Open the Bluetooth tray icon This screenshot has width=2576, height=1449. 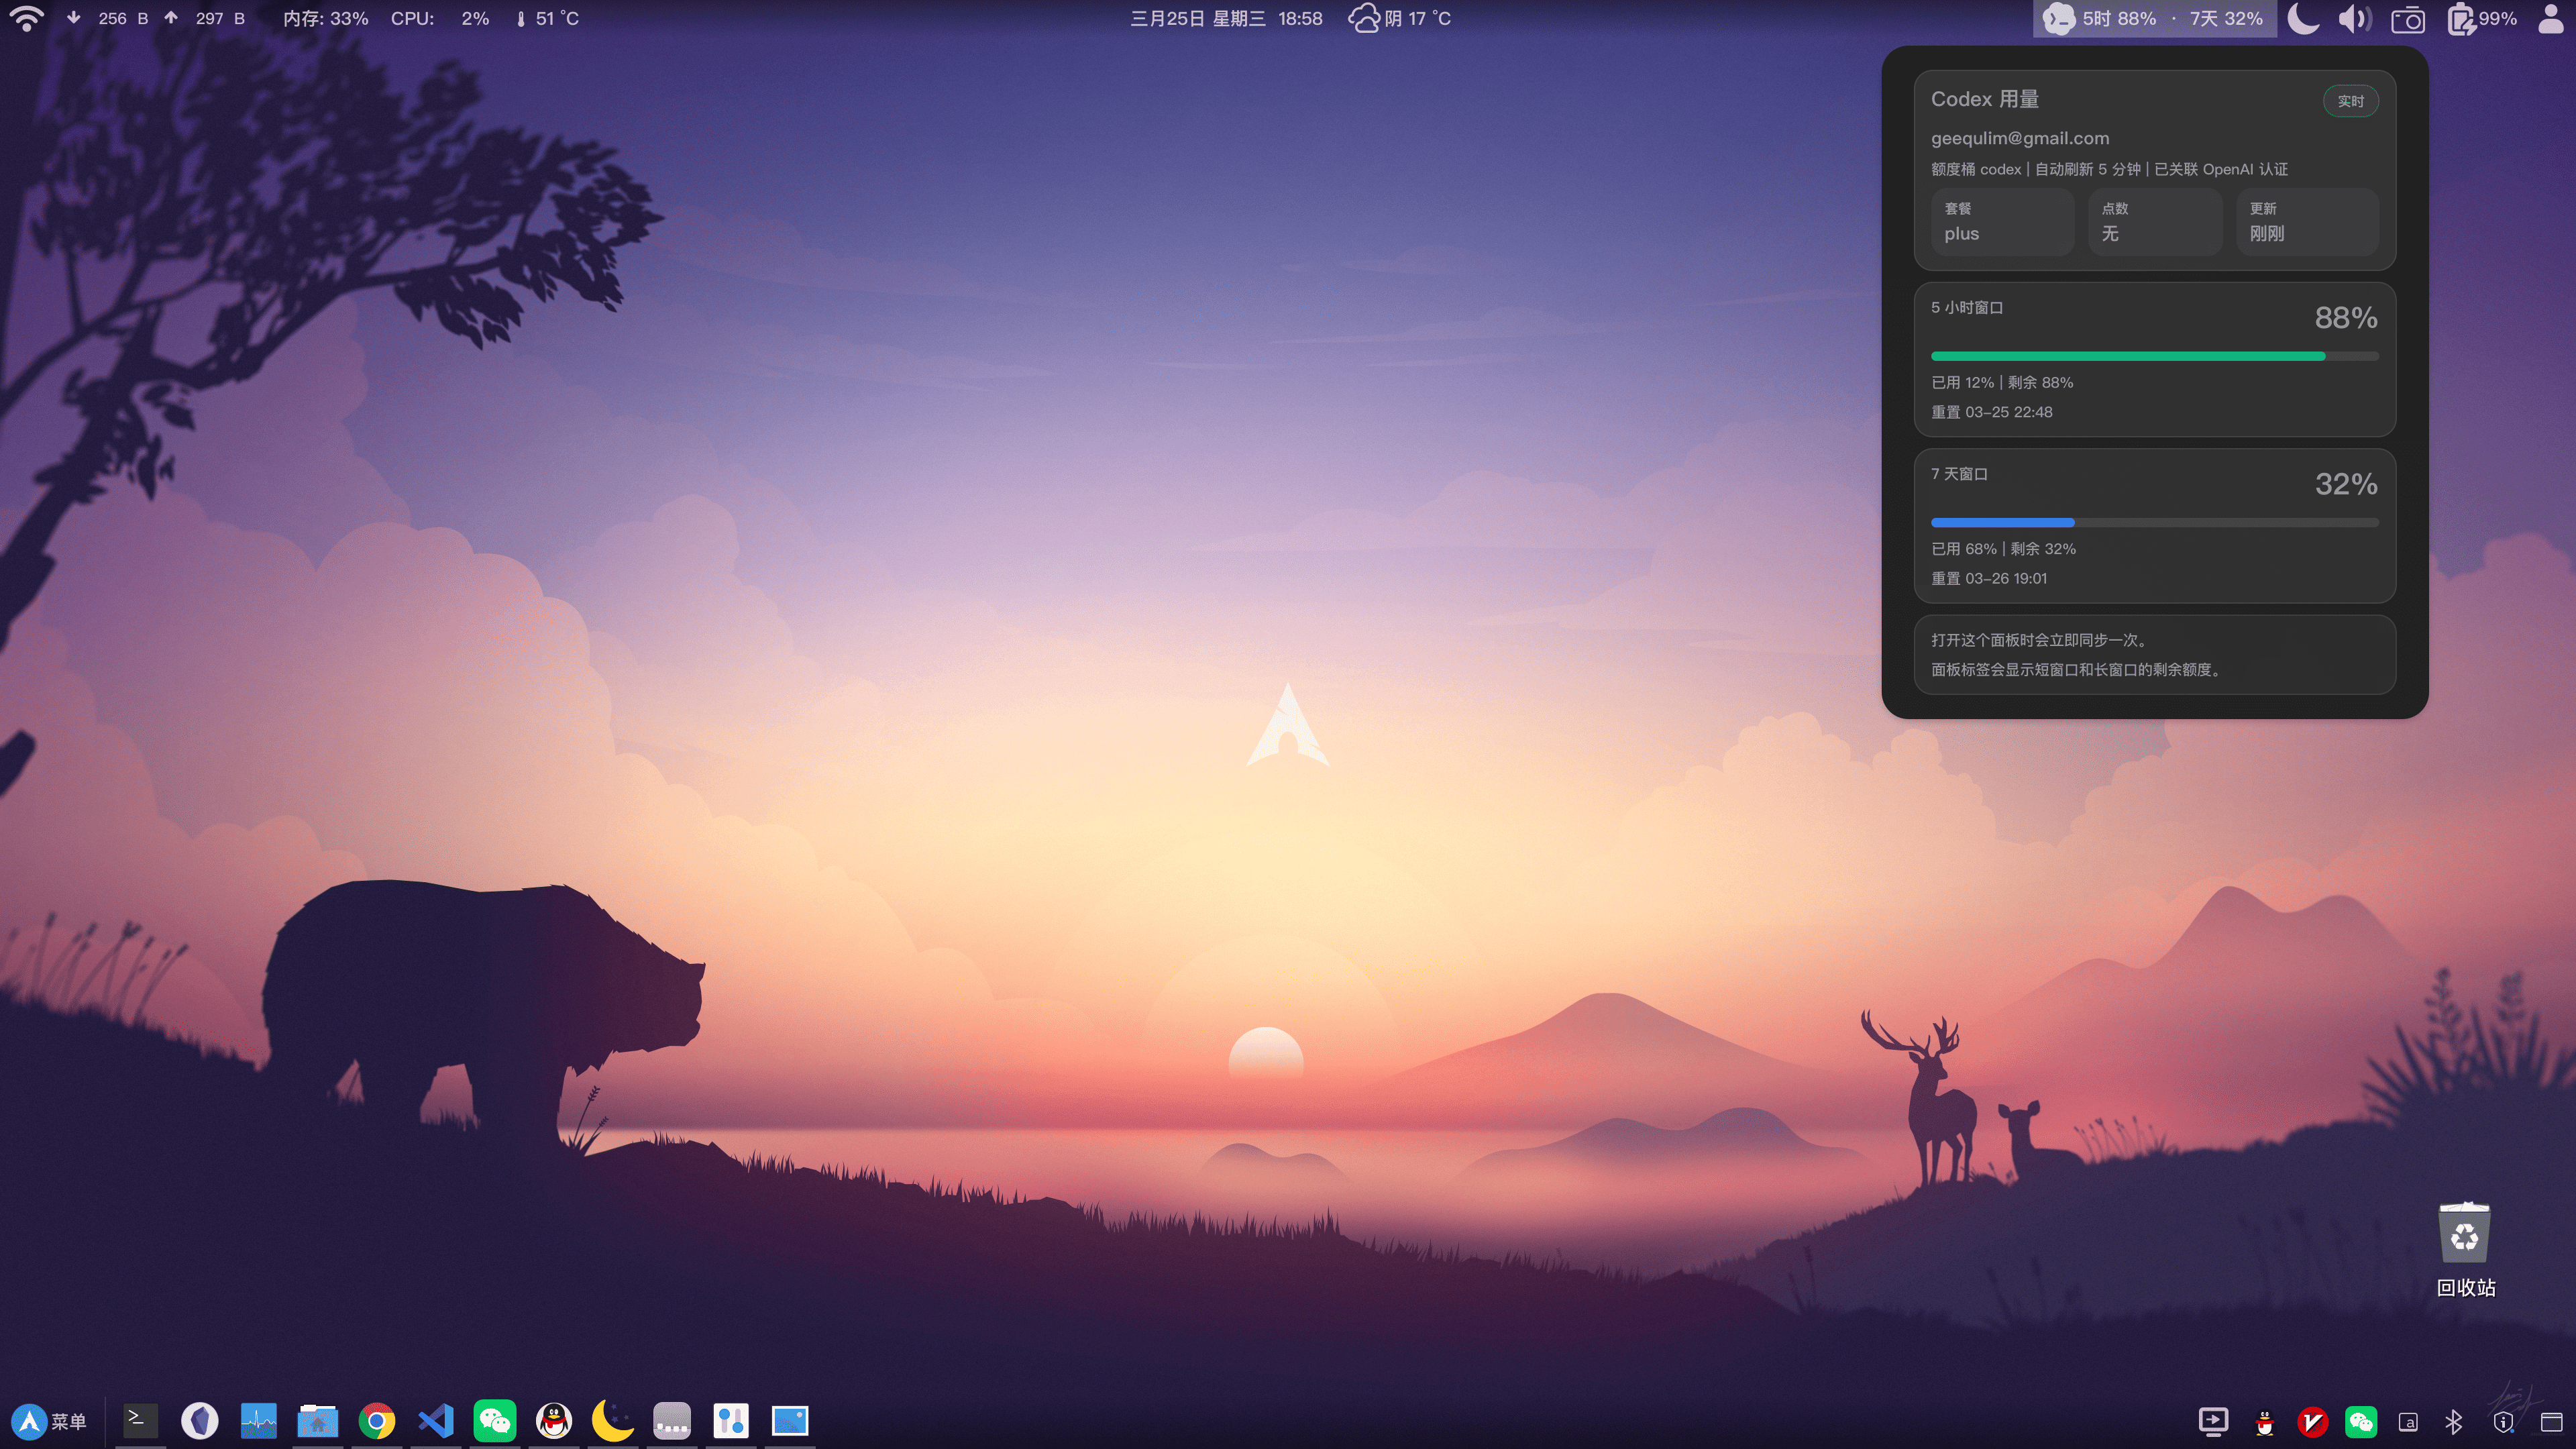[2454, 1421]
